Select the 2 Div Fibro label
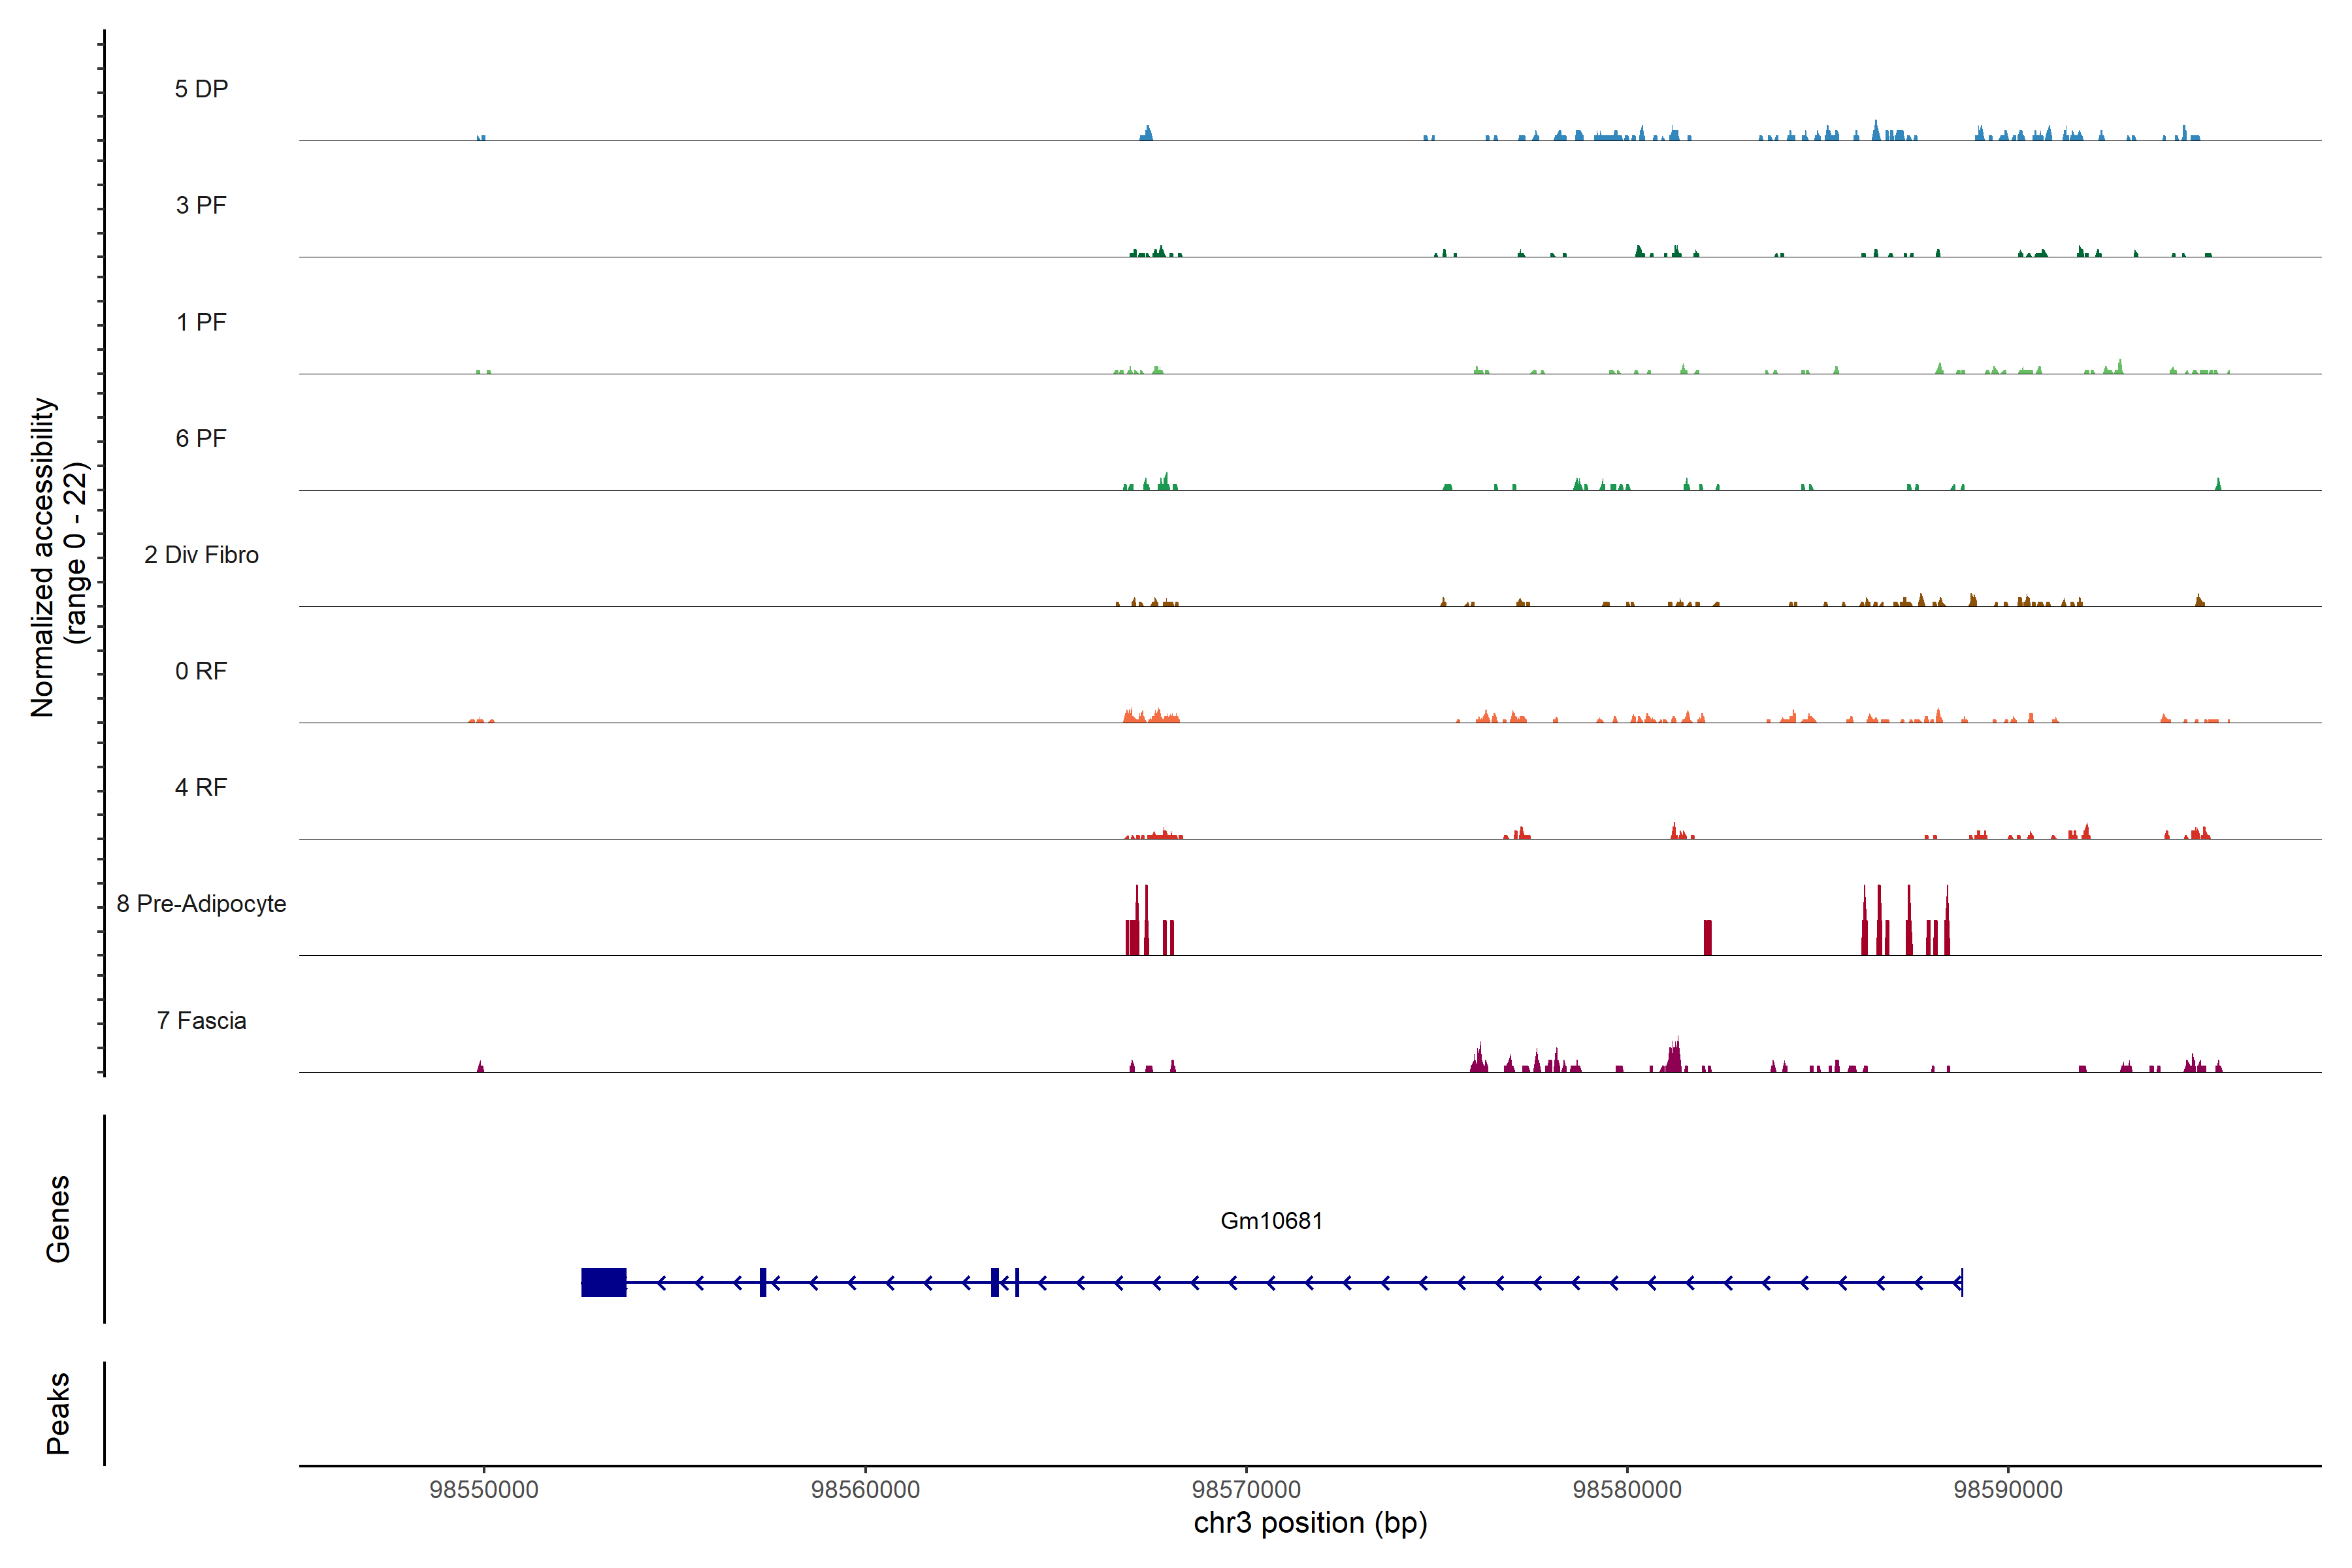 pyautogui.click(x=201, y=555)
